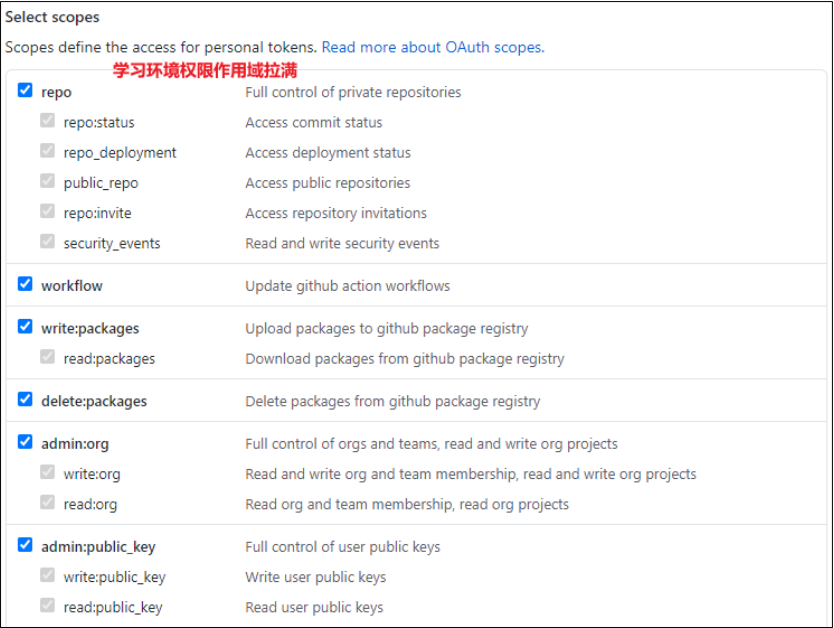Image resolution: width=834 pixels, height=628 pixels.
Task: Uncheck the write:packages scope checkbox
Action: click(25, 327)
